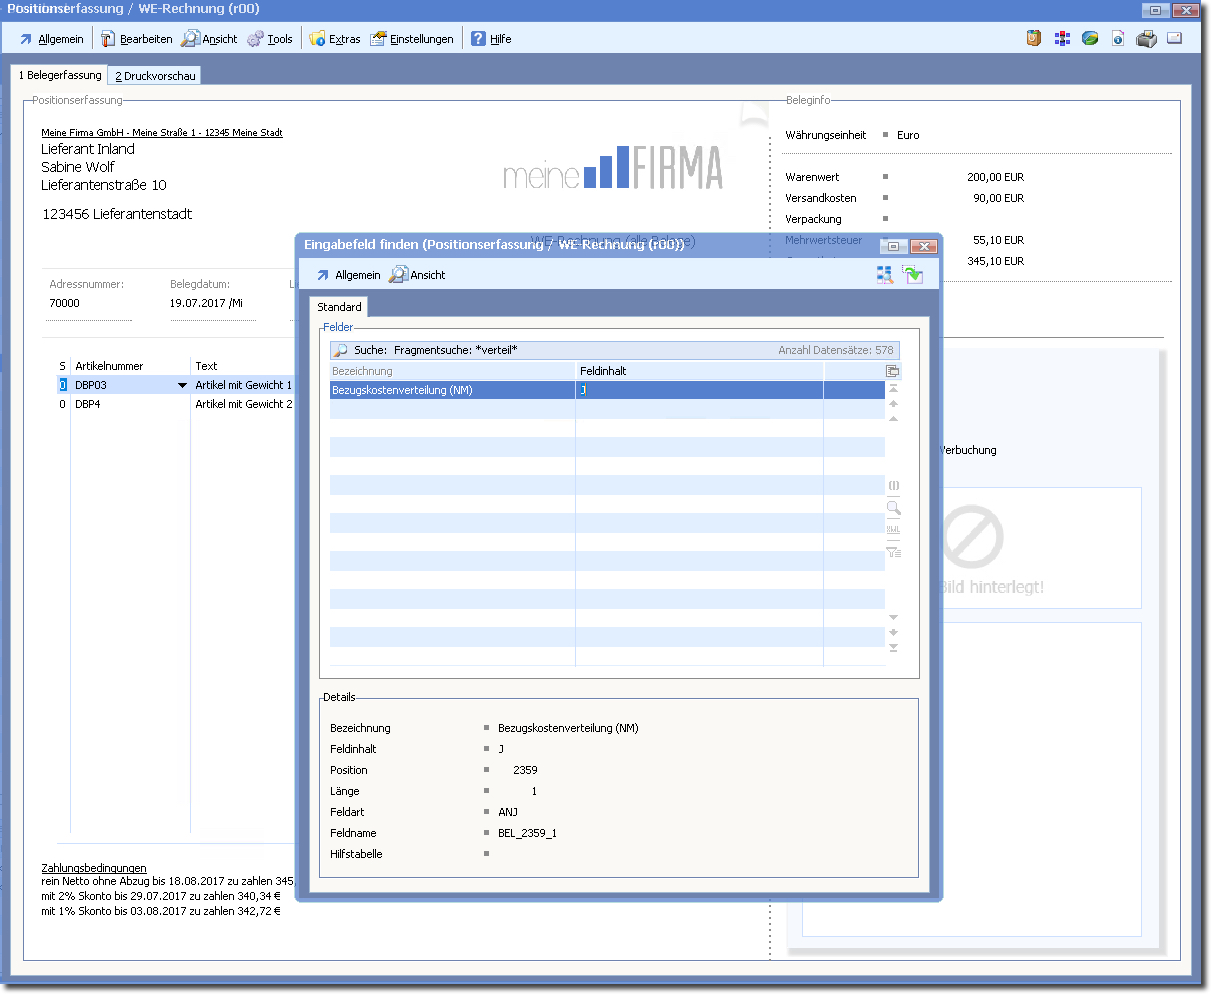
Task: Open the Einstellungen menu
Action: point(412,39)
